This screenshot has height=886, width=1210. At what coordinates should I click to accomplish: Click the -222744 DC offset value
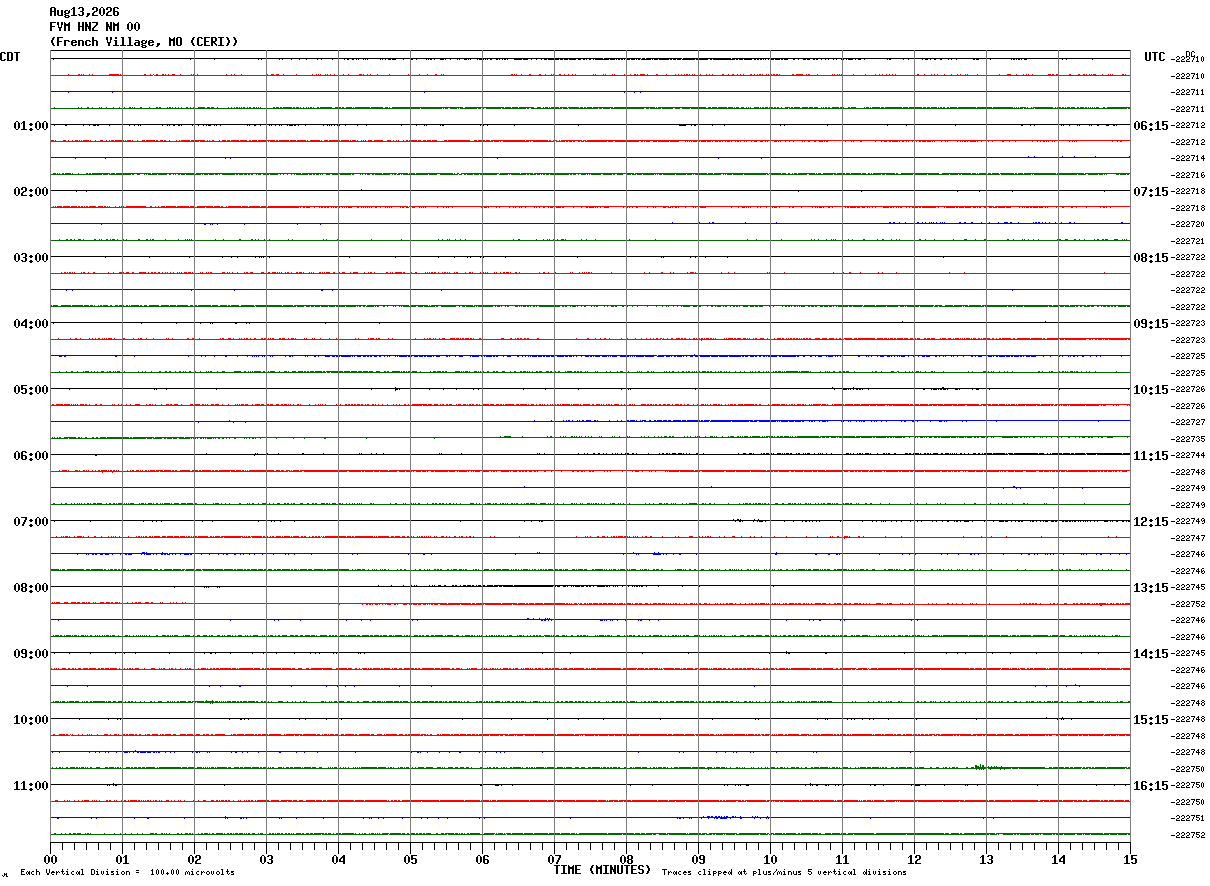pos(1189,456)
